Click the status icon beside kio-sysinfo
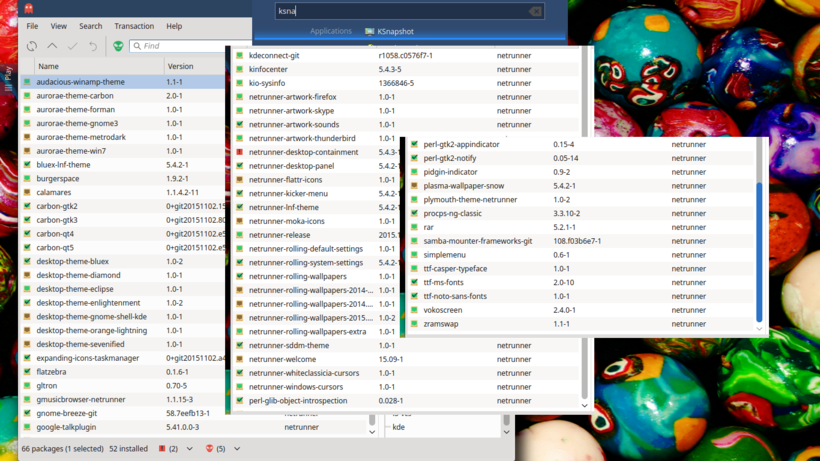Image resolution: width=820 pixels, height=461 pixels. point(240,83)
